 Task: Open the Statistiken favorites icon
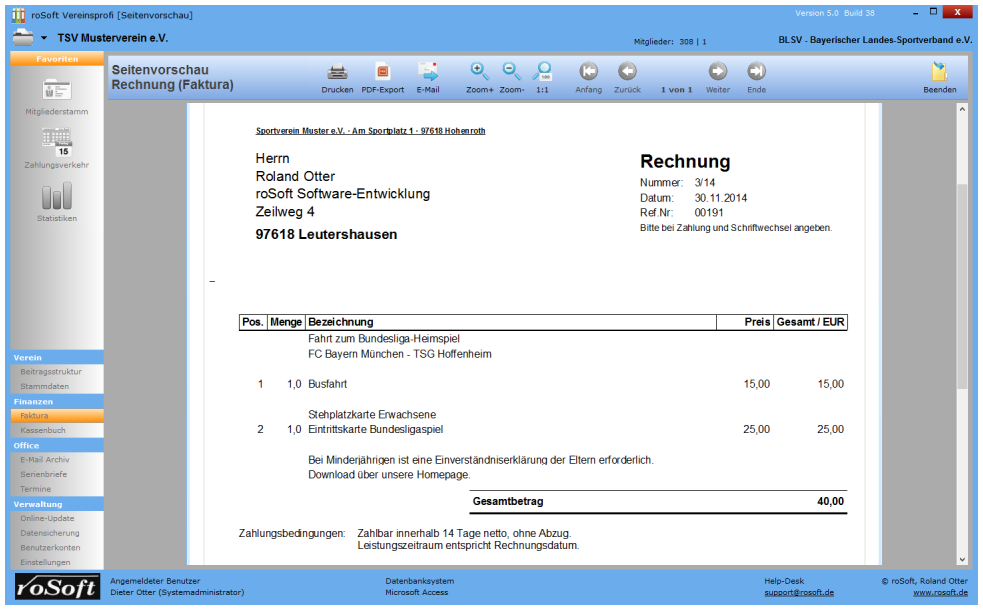(56, 197)
